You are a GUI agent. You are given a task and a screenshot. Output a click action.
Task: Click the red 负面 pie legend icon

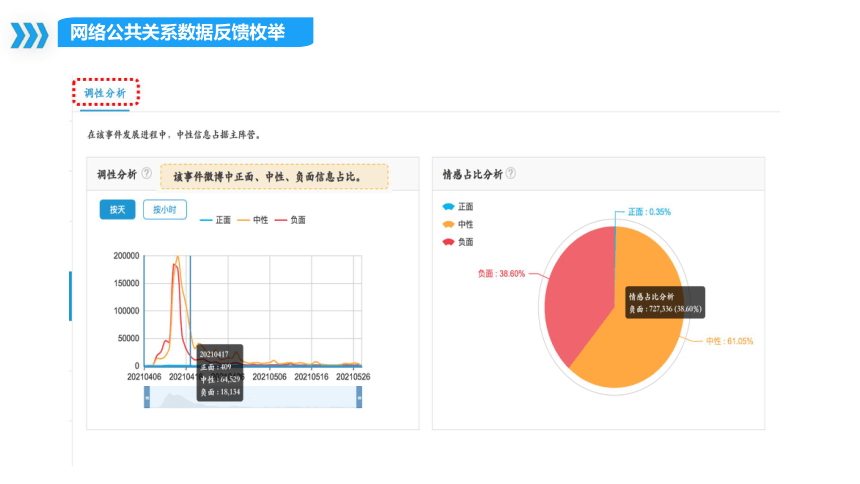tap(448, 242)
